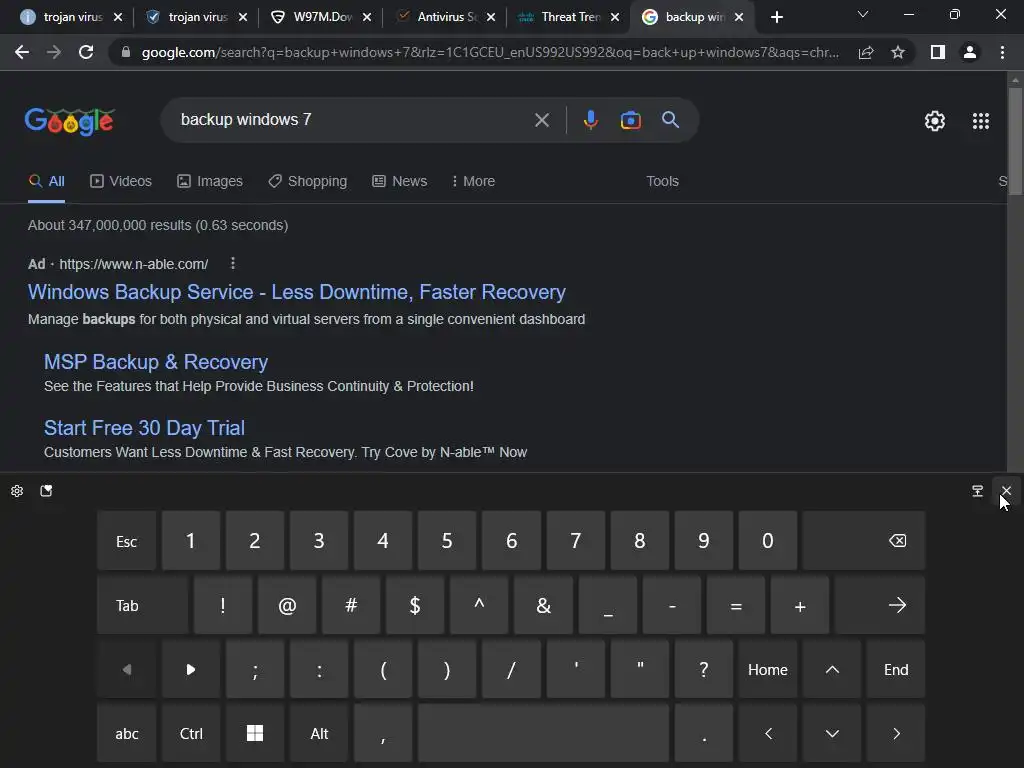Start voice search with the microphone
The image size is (1024, 768).
click(x=590, y=120)
